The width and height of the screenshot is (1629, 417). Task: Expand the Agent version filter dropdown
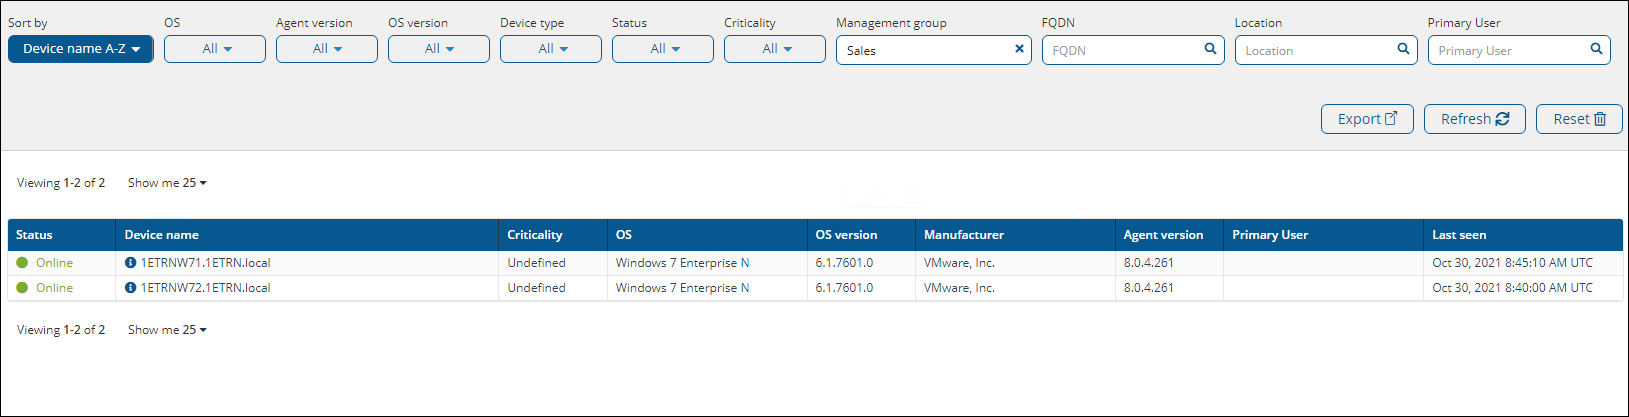click(x=327, y=49)
